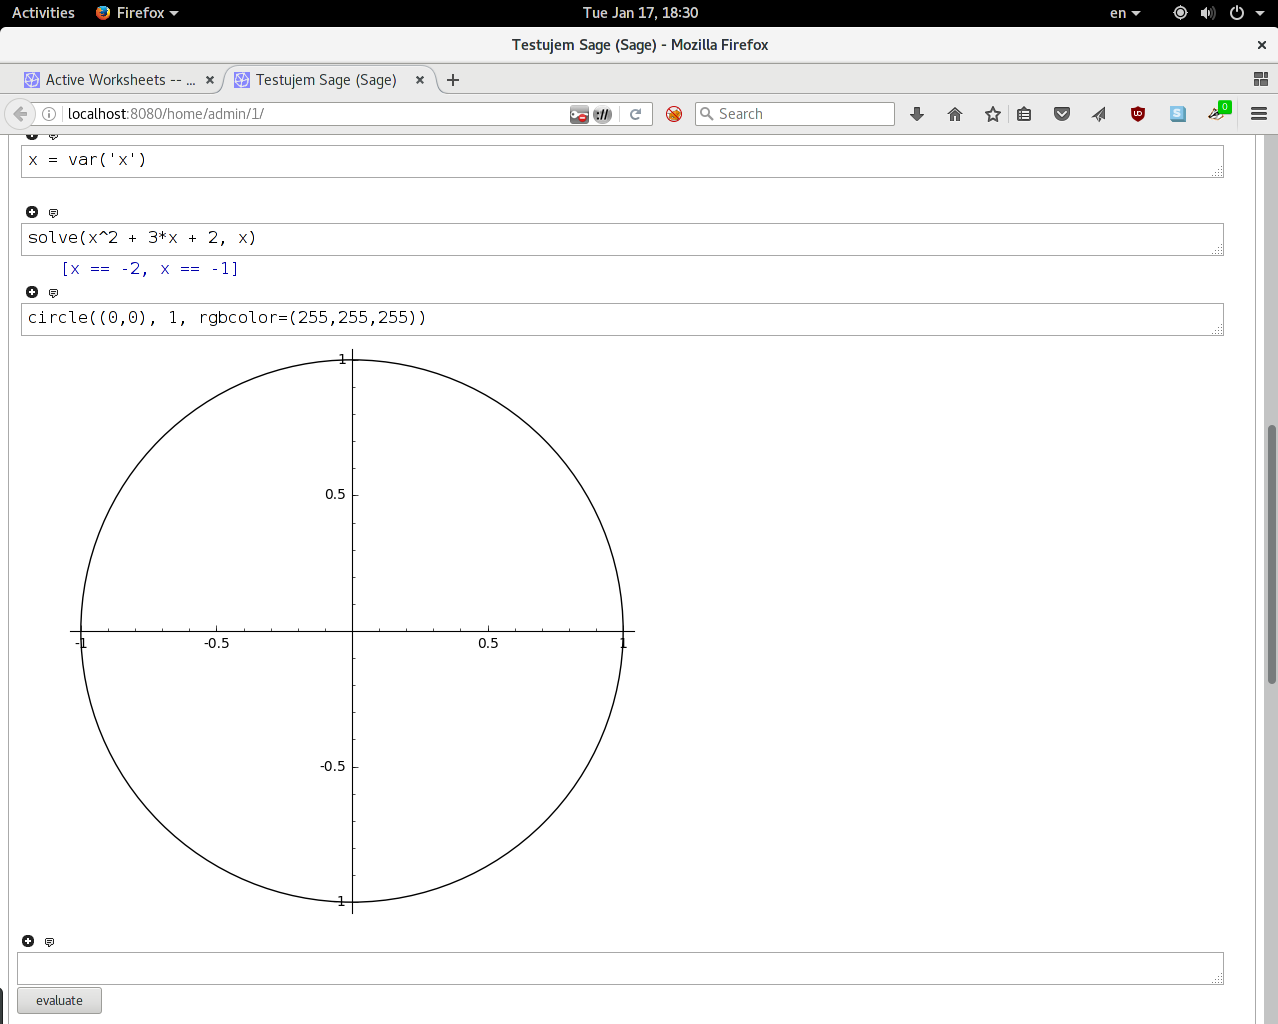Expand the Firefox application menu
Image resolution: width=1278 pixels, height=1024 pixels.
137,13
